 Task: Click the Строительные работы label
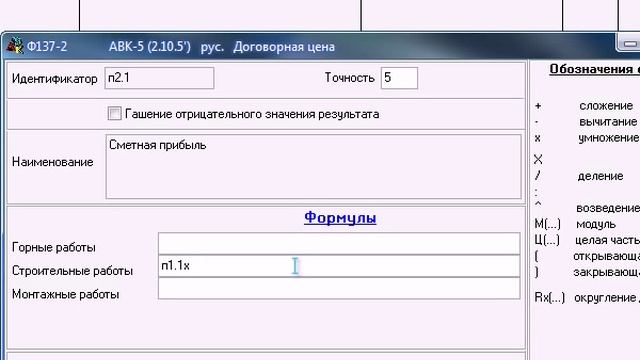pos(72,271)
